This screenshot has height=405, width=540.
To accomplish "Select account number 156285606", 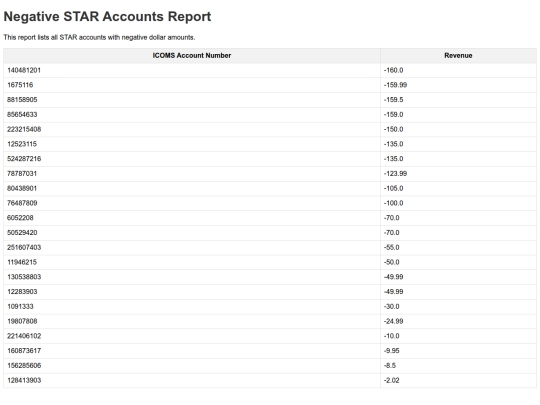I will [24, 366].
